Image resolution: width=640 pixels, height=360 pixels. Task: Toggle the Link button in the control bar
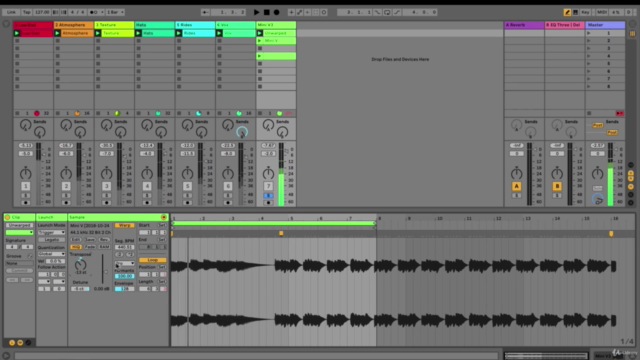[x=11, y=12]
